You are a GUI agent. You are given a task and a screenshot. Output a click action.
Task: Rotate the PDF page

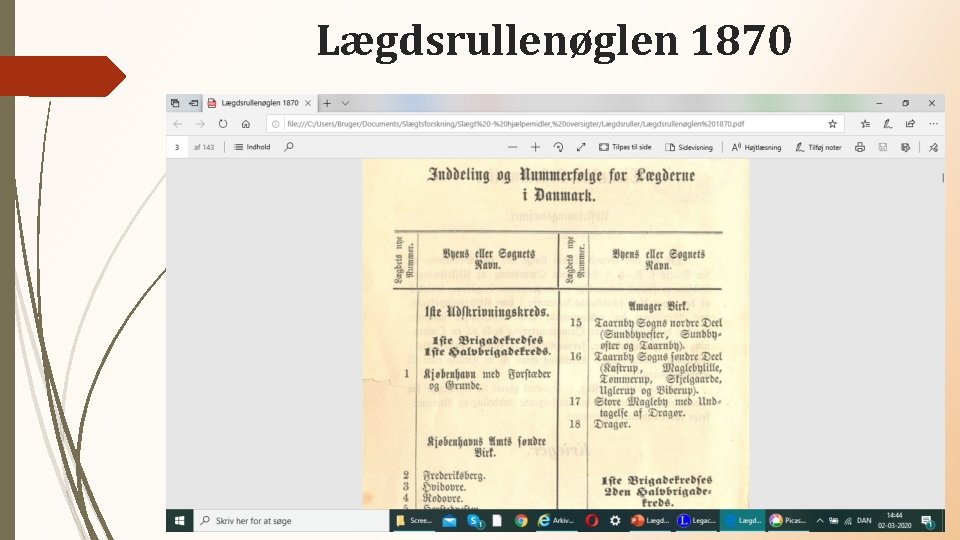click(x=558, y=147)
